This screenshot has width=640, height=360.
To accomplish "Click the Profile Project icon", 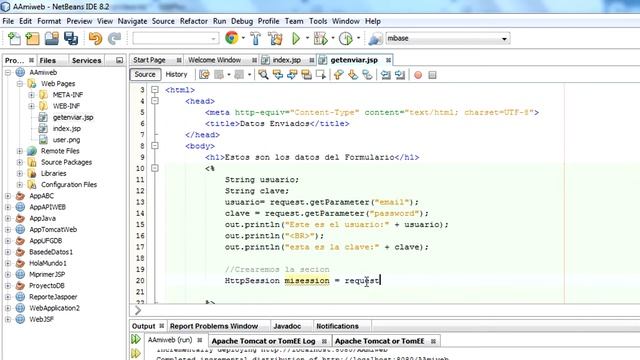I will 346,38.
